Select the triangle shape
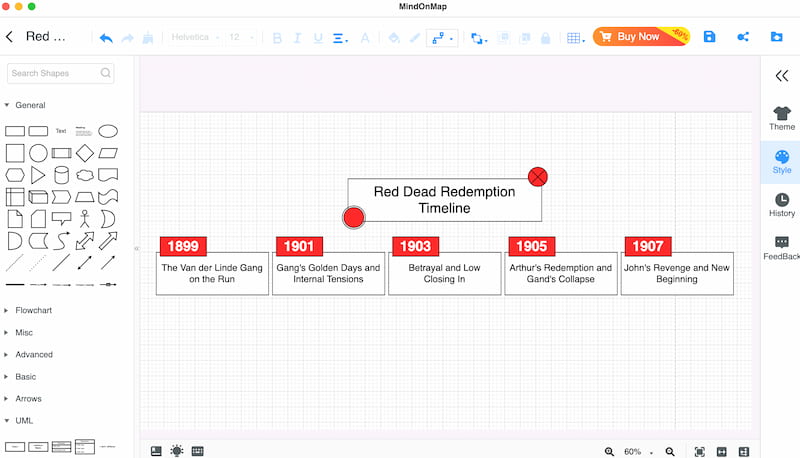The width and height of the screenshot is (800, 458). pos(38,175)
